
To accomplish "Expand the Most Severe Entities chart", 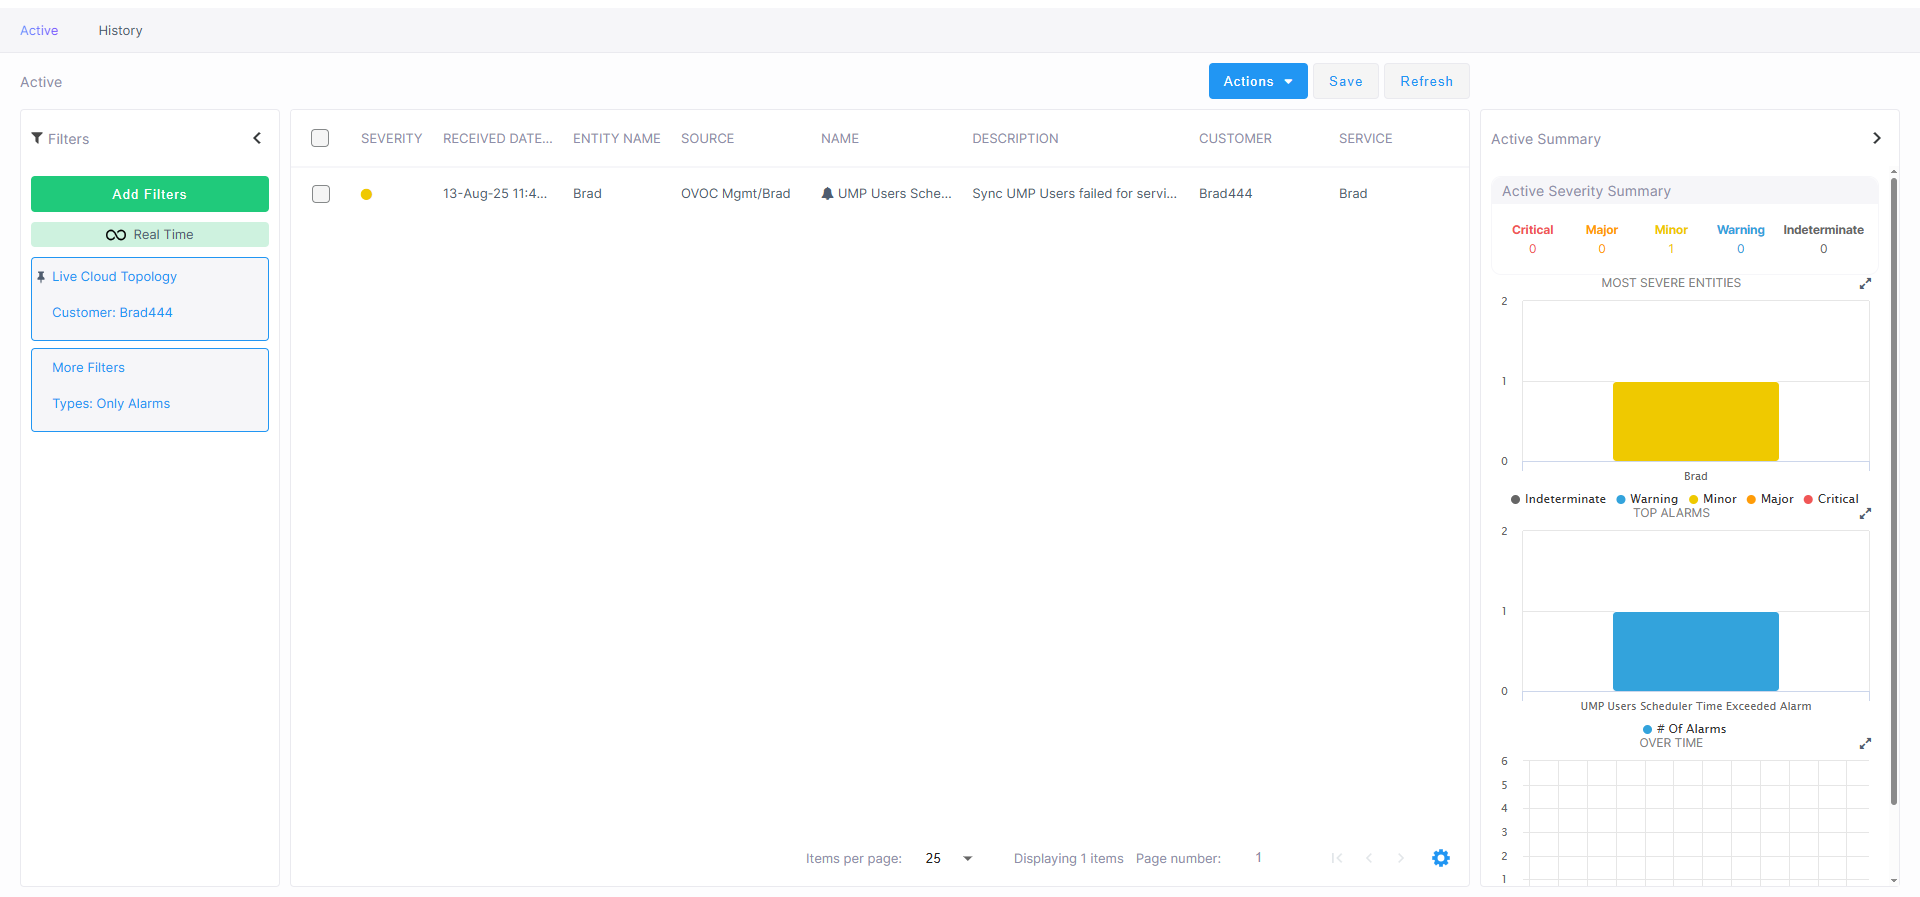I will click(x=1865, y=284).
